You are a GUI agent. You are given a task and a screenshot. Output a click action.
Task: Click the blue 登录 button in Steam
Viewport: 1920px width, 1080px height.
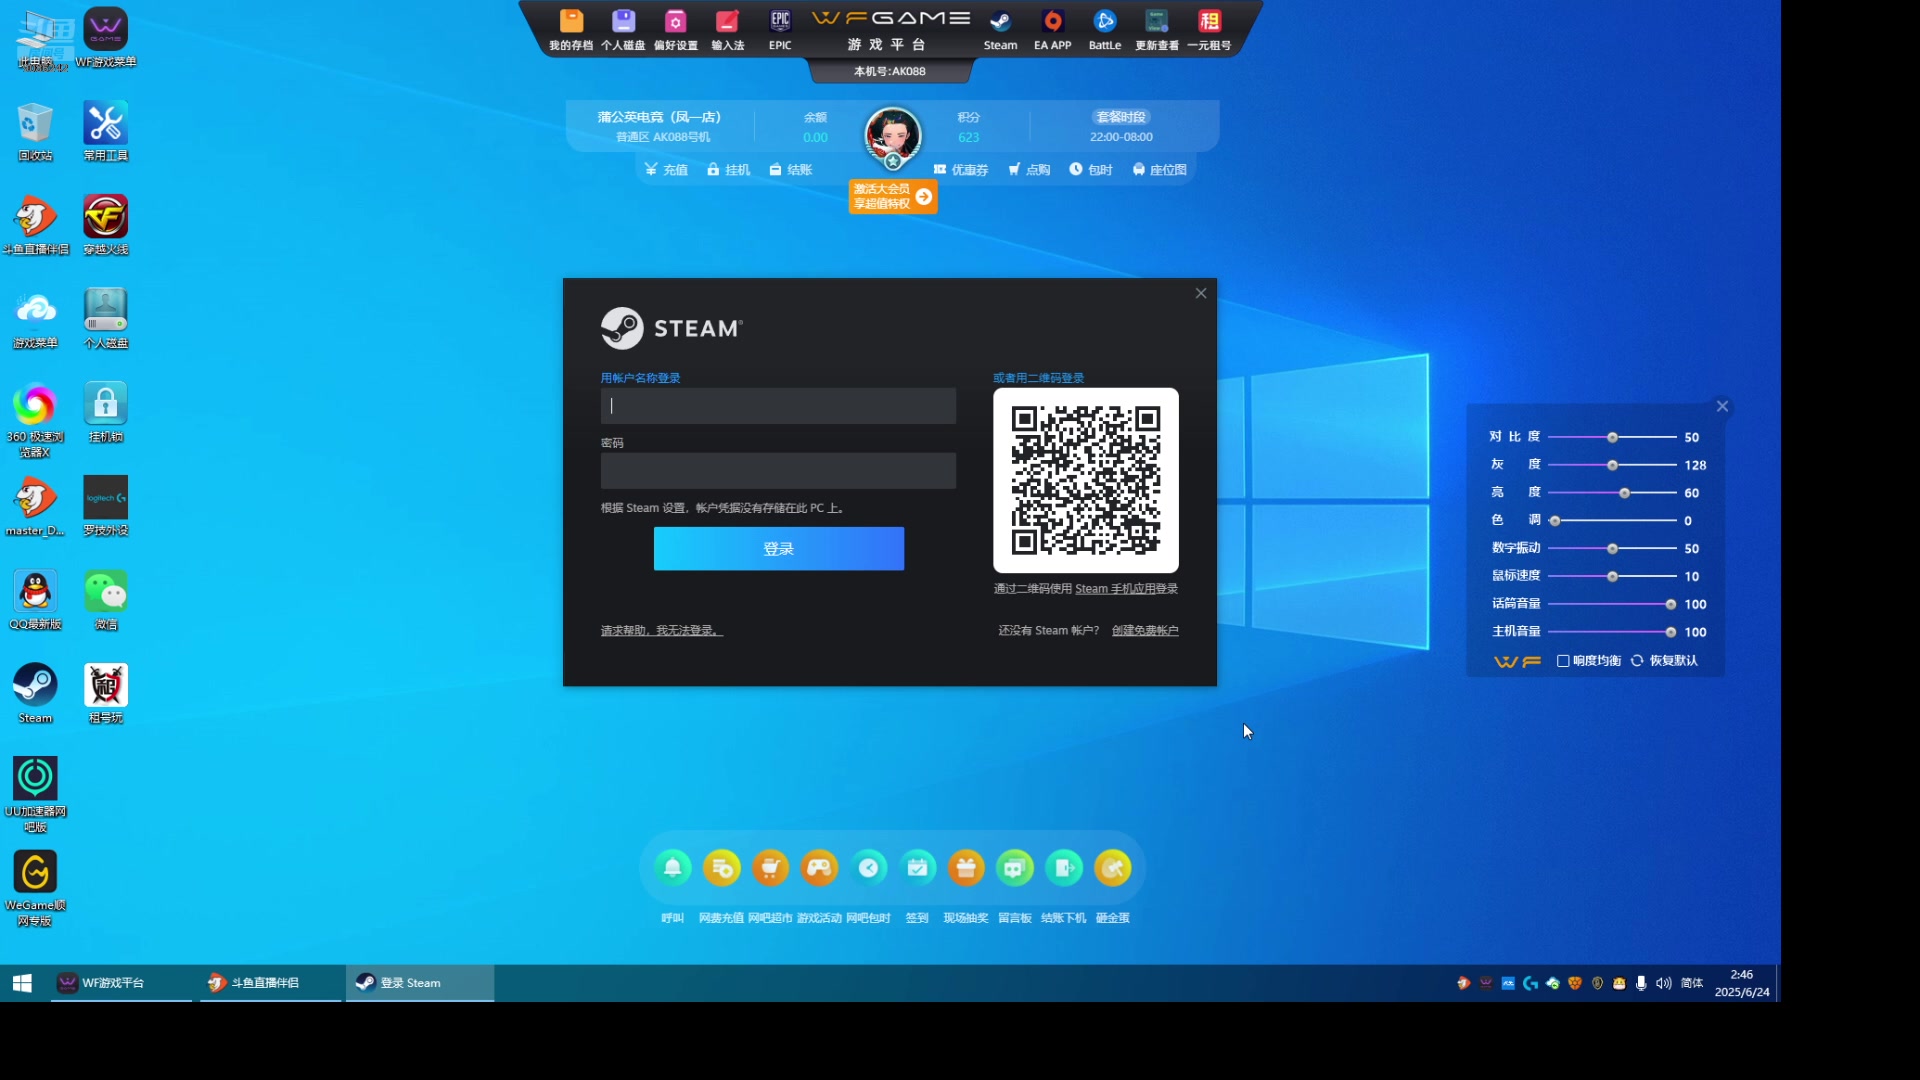click(779, 549)
